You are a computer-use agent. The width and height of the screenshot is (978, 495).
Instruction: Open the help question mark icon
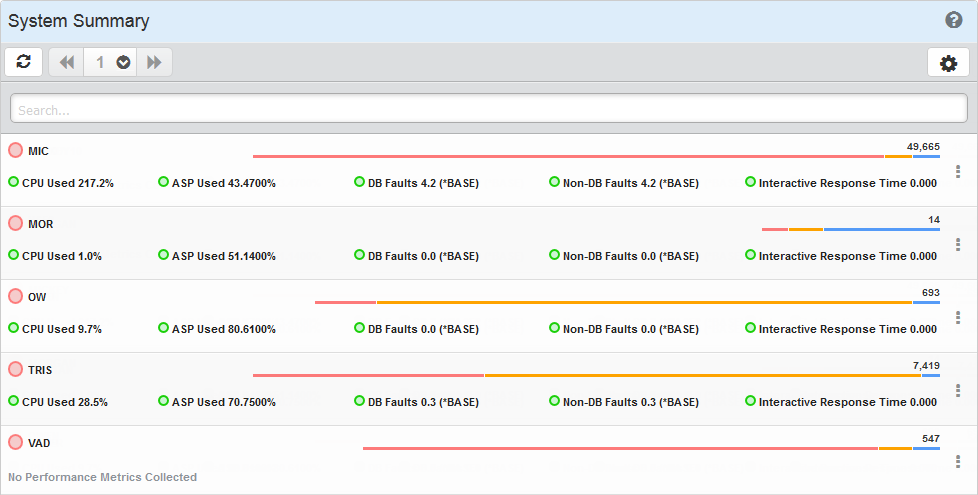[x=953, y=21]
